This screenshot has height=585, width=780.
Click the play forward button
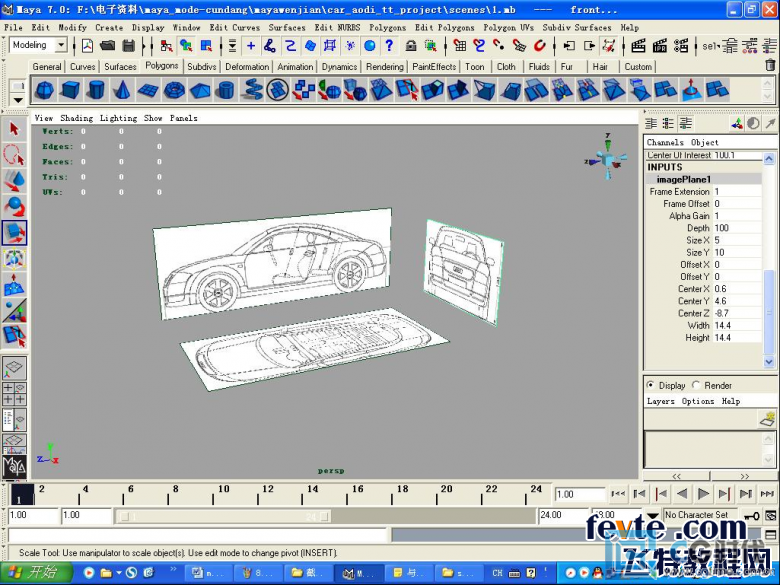703,493
